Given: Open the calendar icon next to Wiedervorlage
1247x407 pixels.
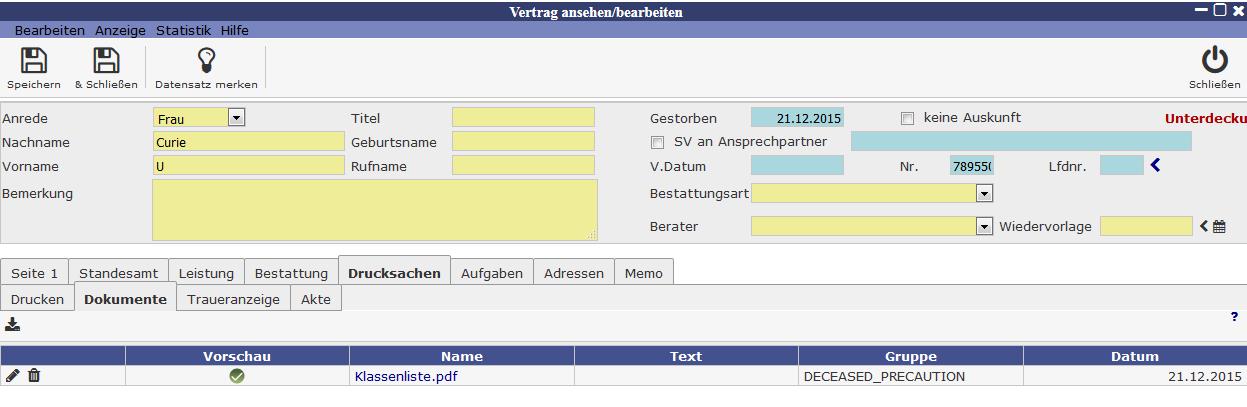Looking at the screenshot, I should click(1219, 227).
